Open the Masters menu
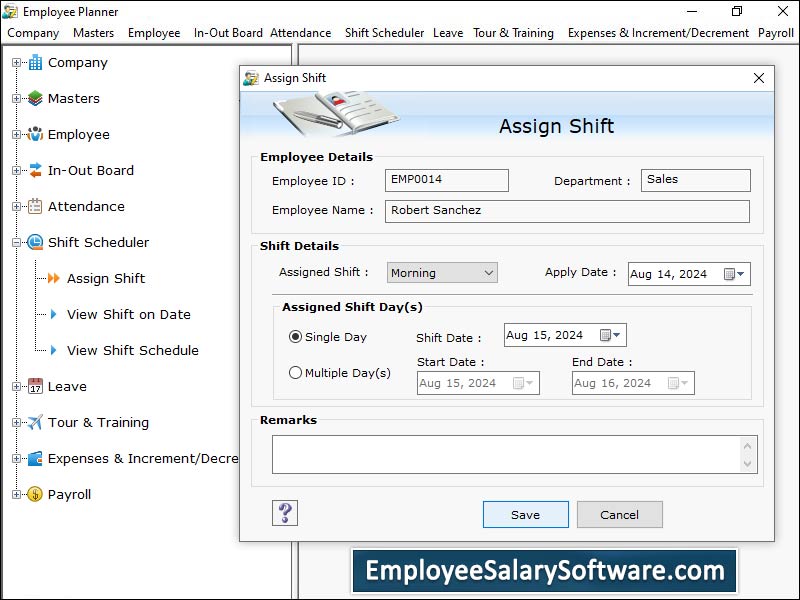The height and width of the screenshot is (600, 800). pyautogui.click(x=93, y=33)
